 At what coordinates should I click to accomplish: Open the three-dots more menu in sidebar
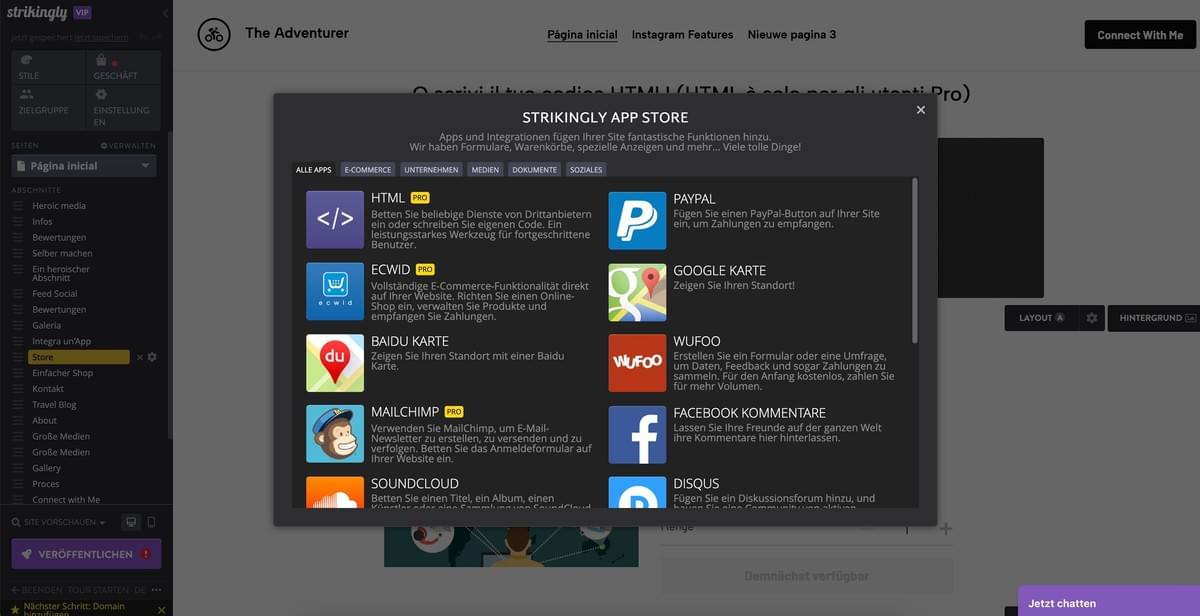pos(157,590)
